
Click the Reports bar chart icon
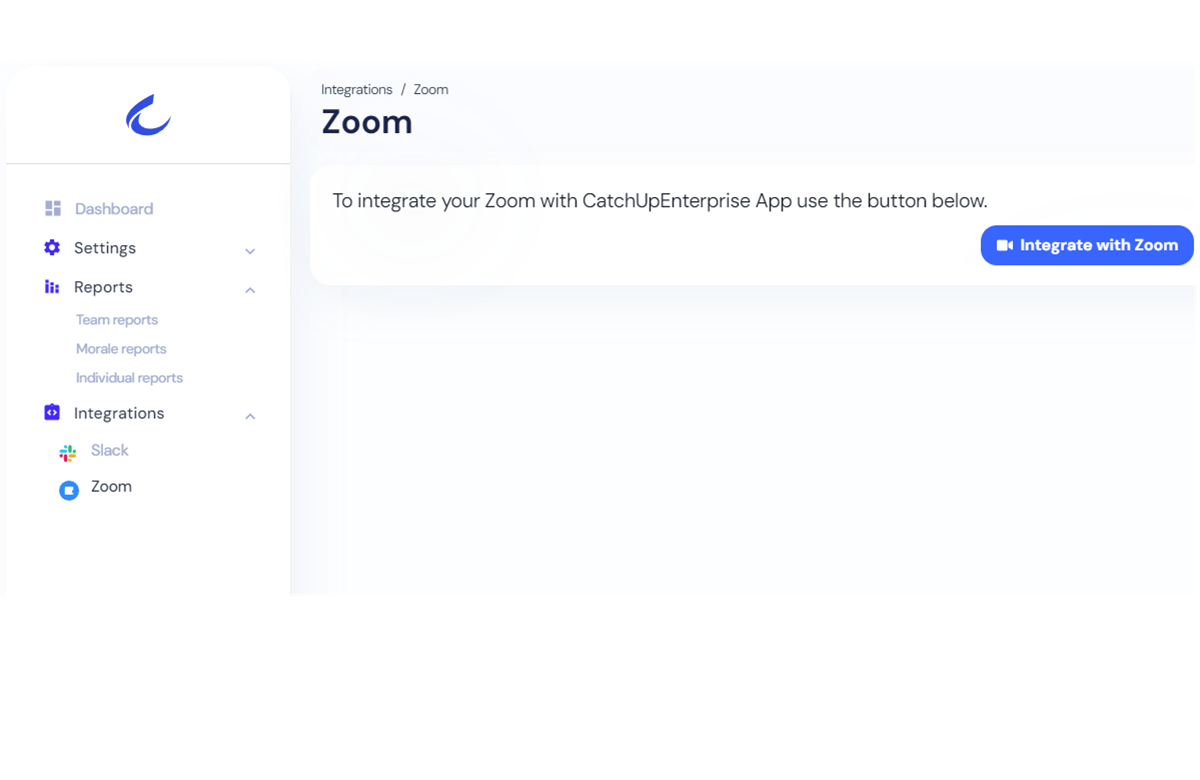click(52, 287)
